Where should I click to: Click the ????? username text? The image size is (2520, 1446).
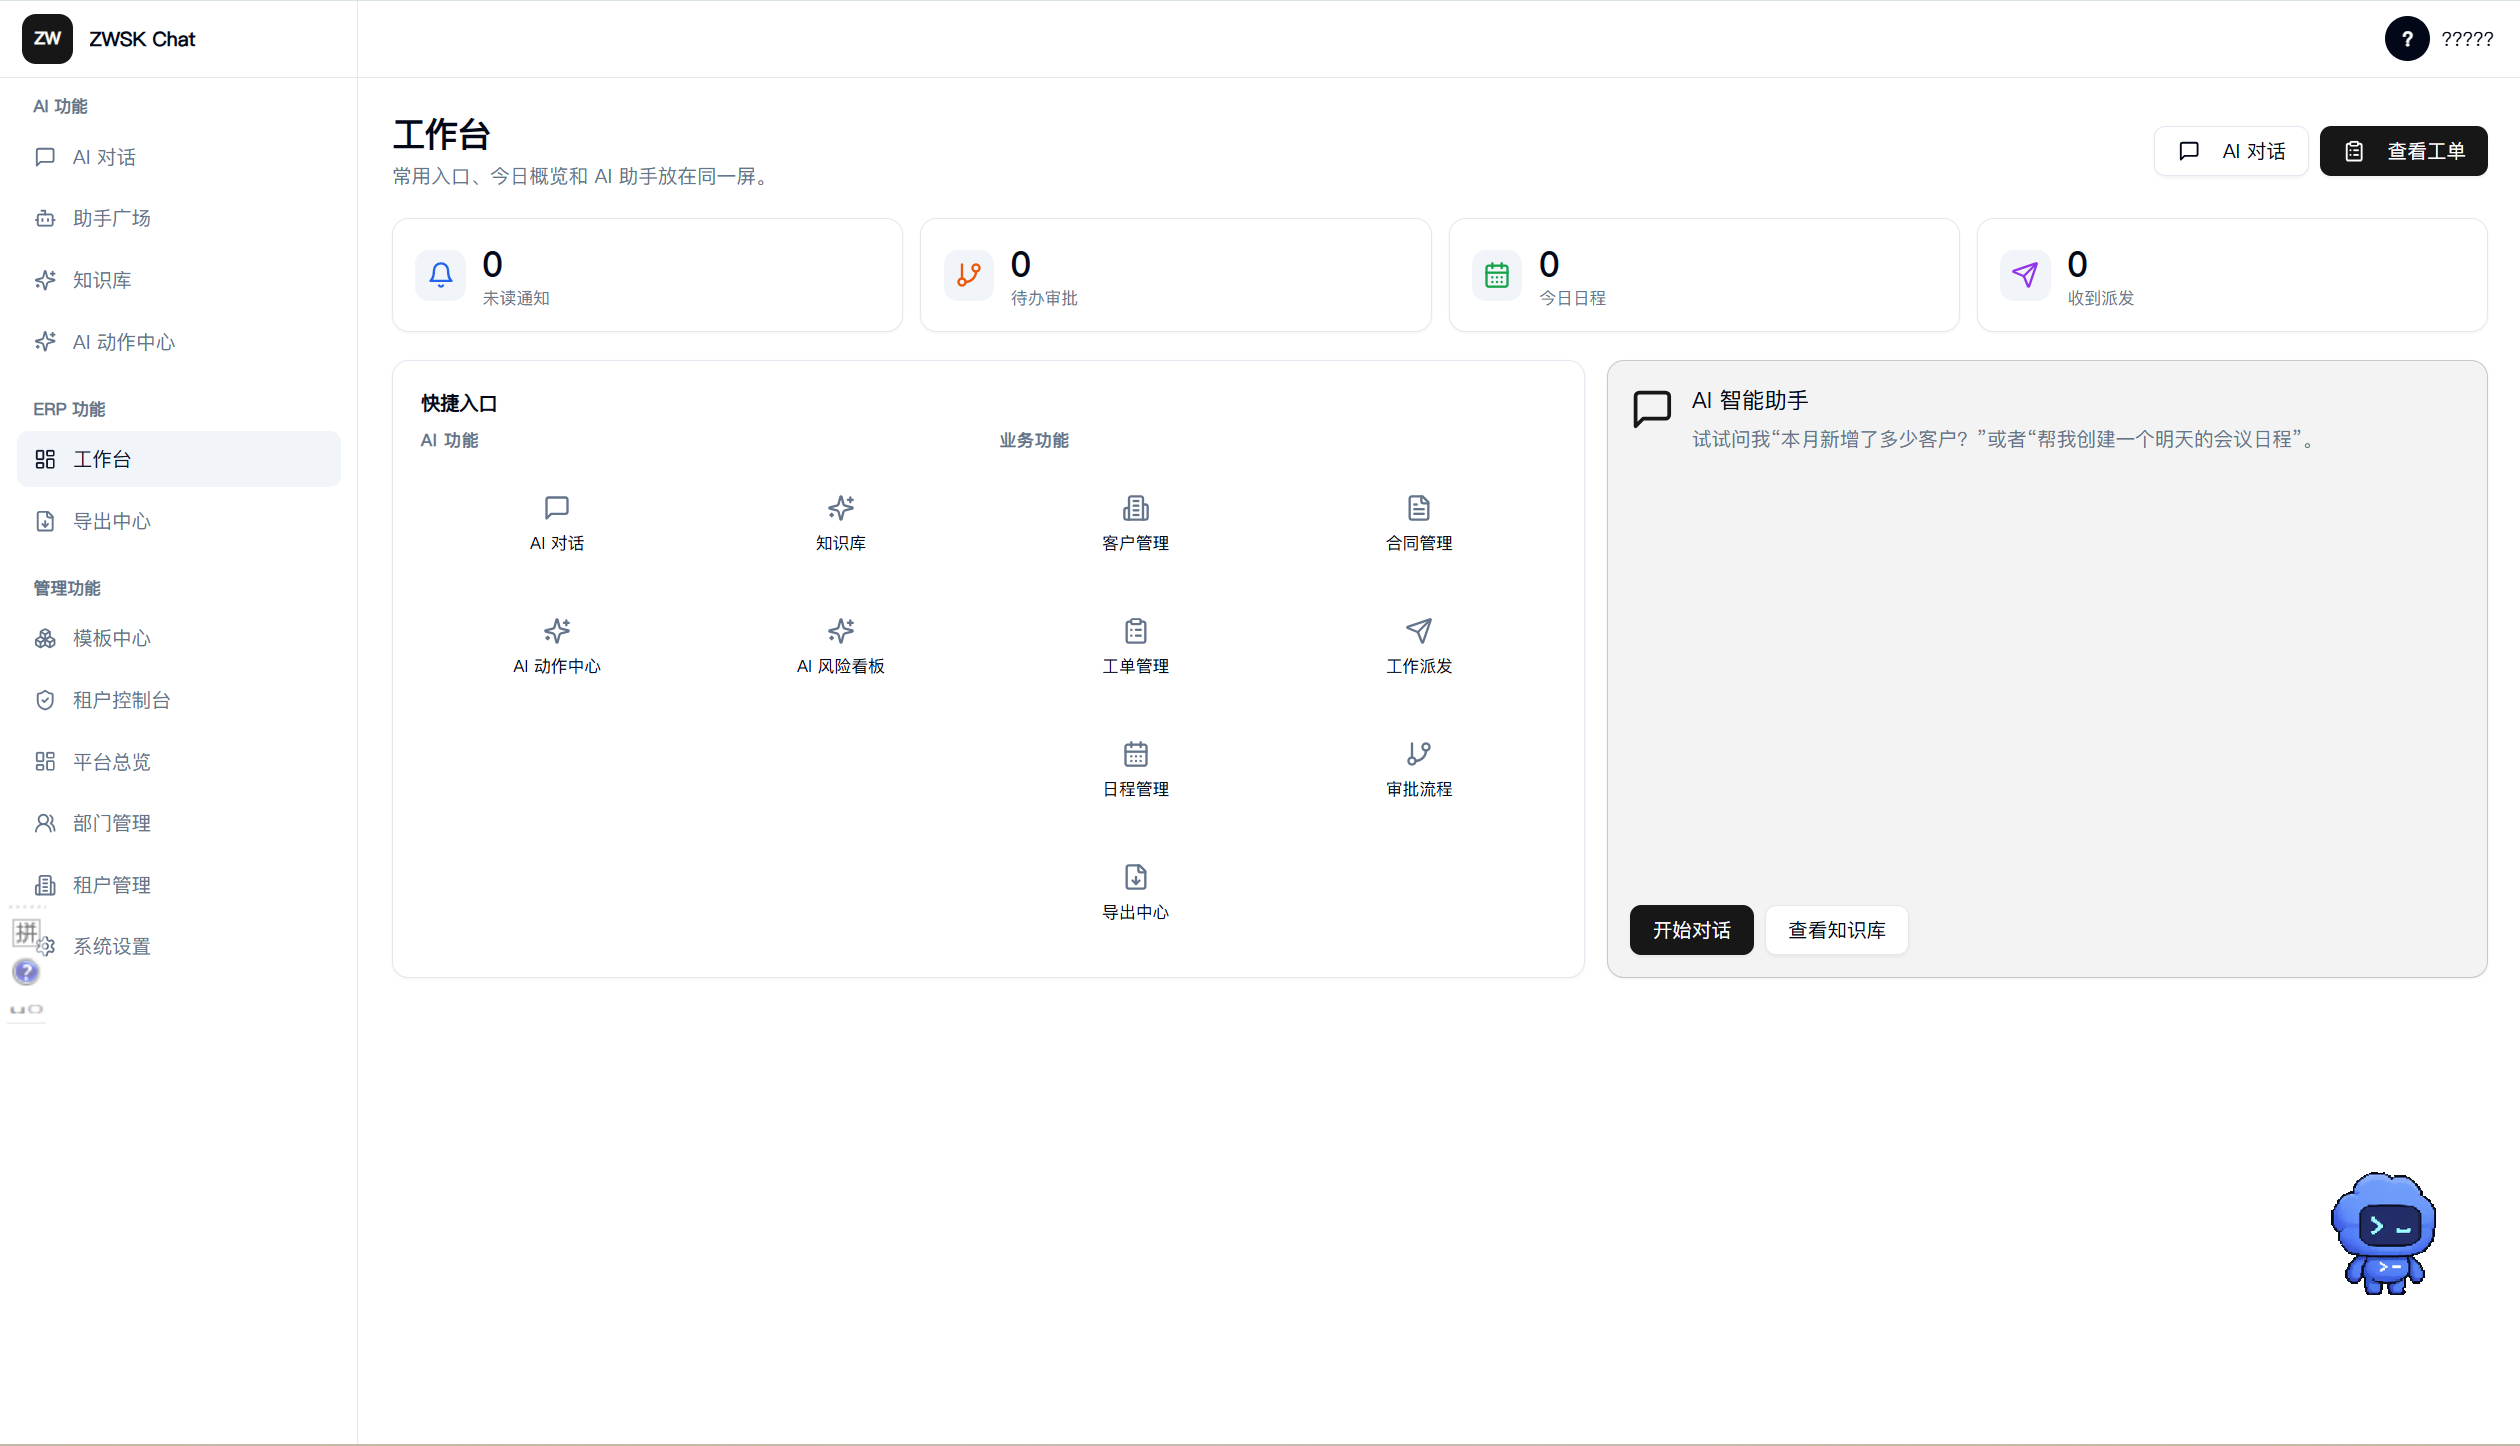point(2467,39)
